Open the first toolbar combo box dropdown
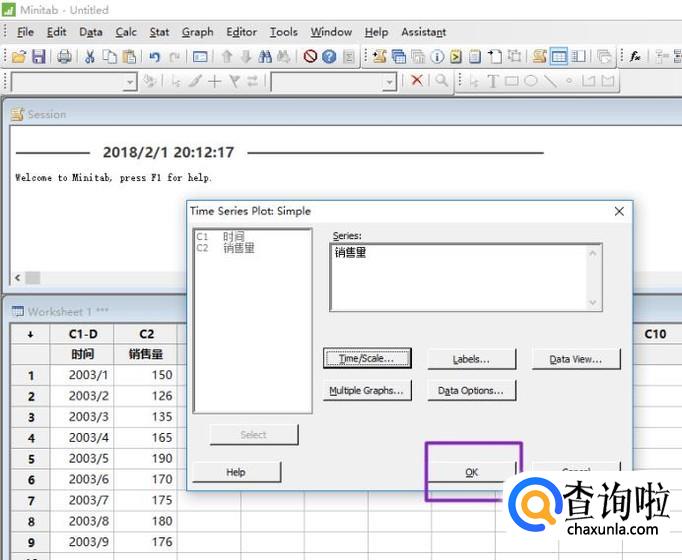Screen dimensions: 682x560 coord(129,82)
